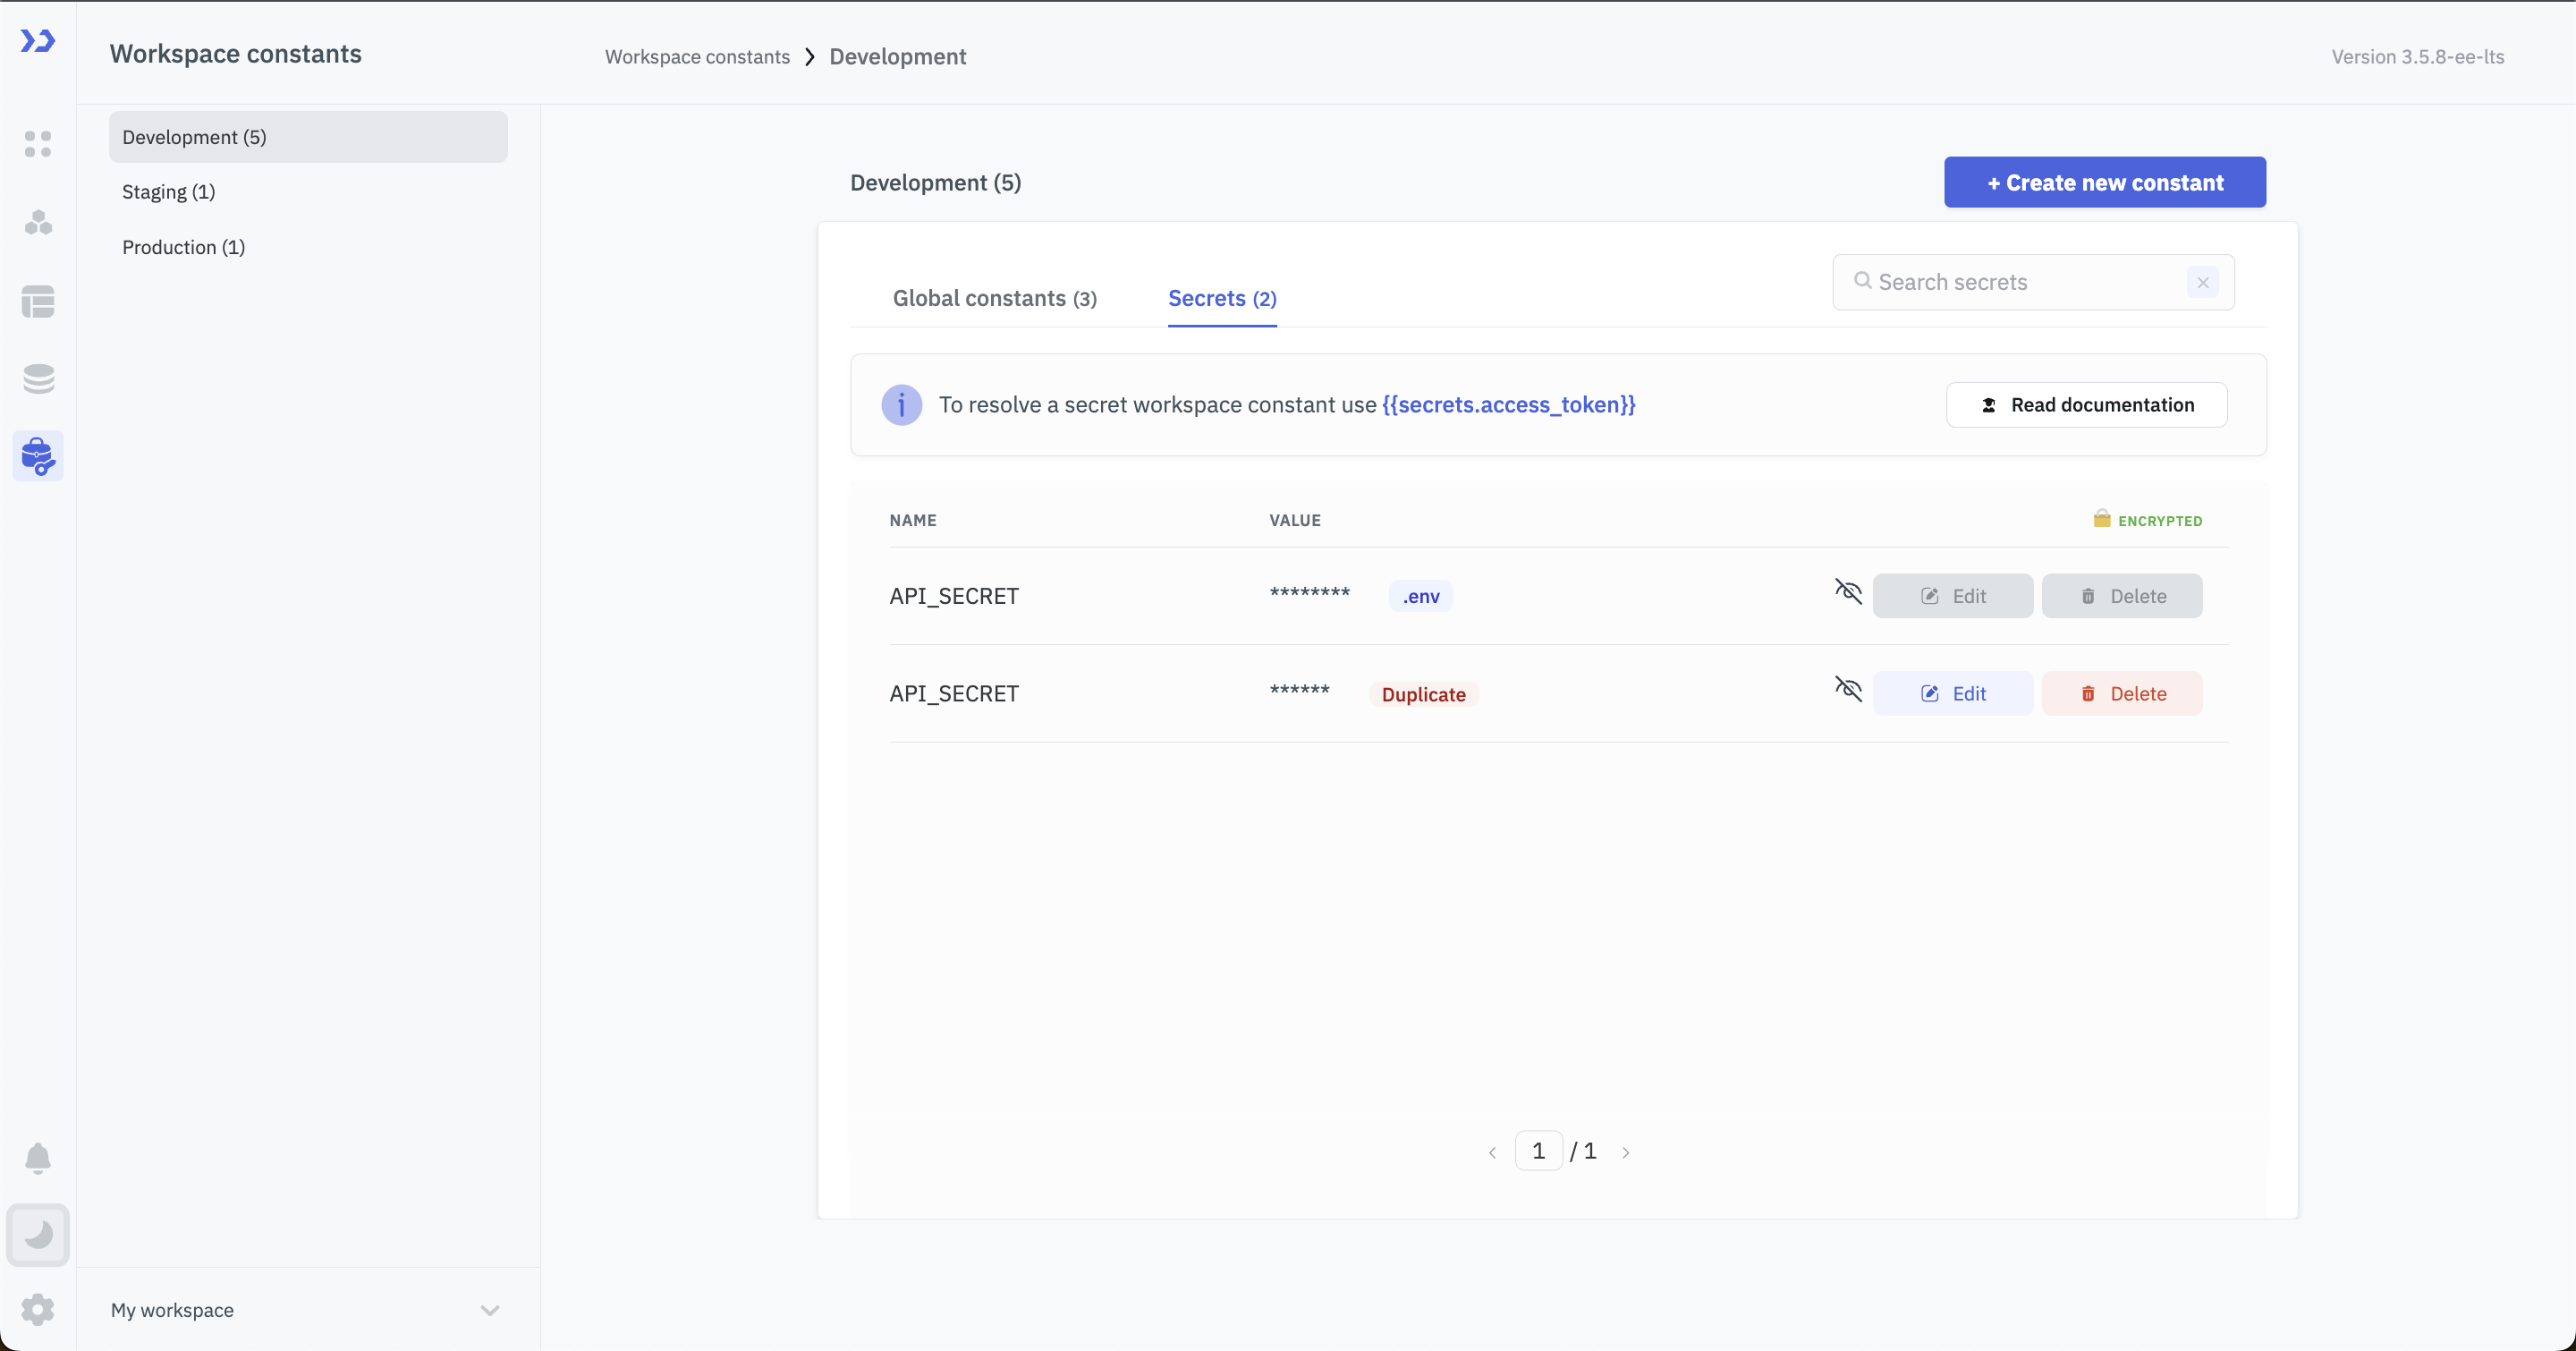Open the database table icon in sidebar

tap(38, 301)
